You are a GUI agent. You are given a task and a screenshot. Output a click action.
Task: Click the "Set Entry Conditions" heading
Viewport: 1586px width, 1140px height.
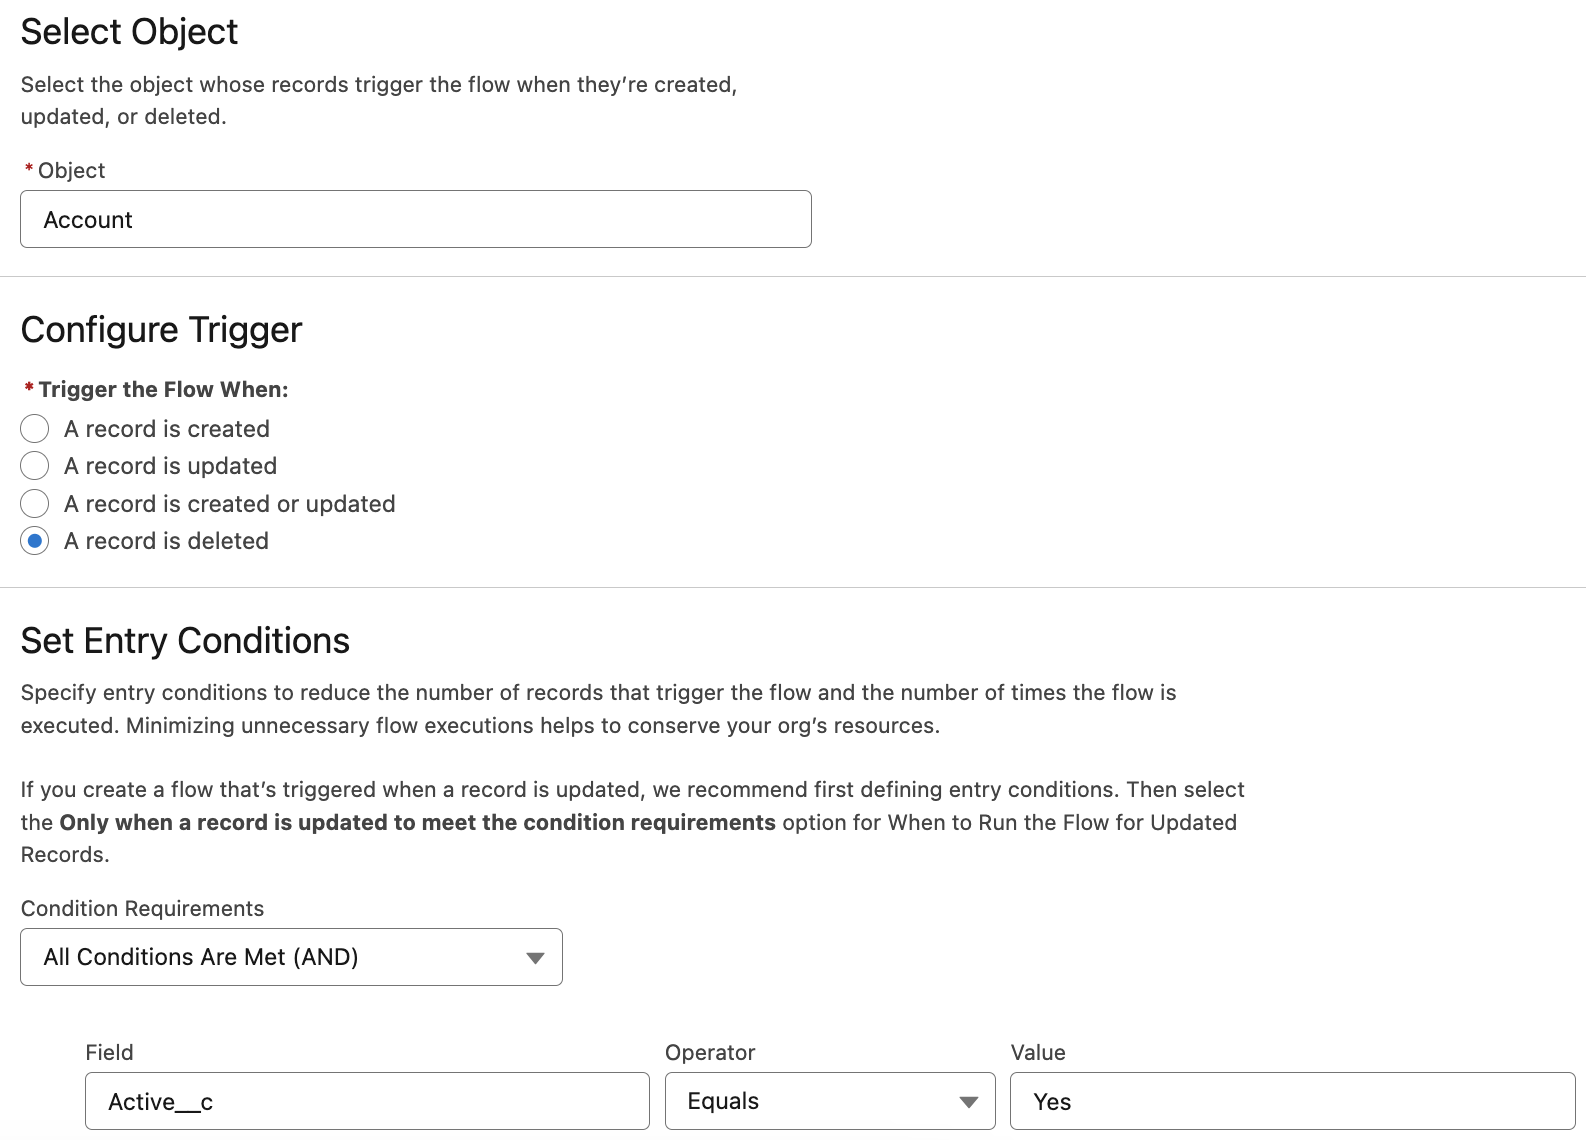(184, 640)
